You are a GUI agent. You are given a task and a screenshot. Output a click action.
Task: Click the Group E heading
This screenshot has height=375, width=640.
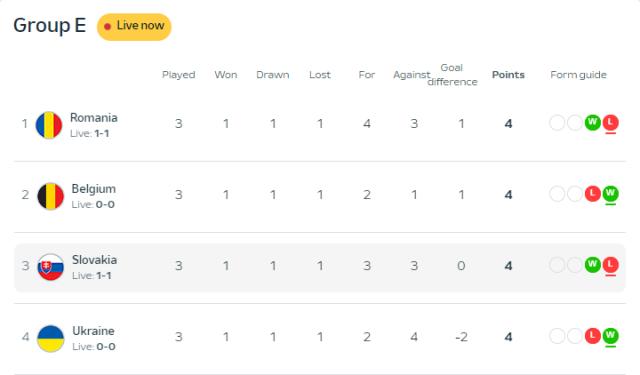click(49, 25)
